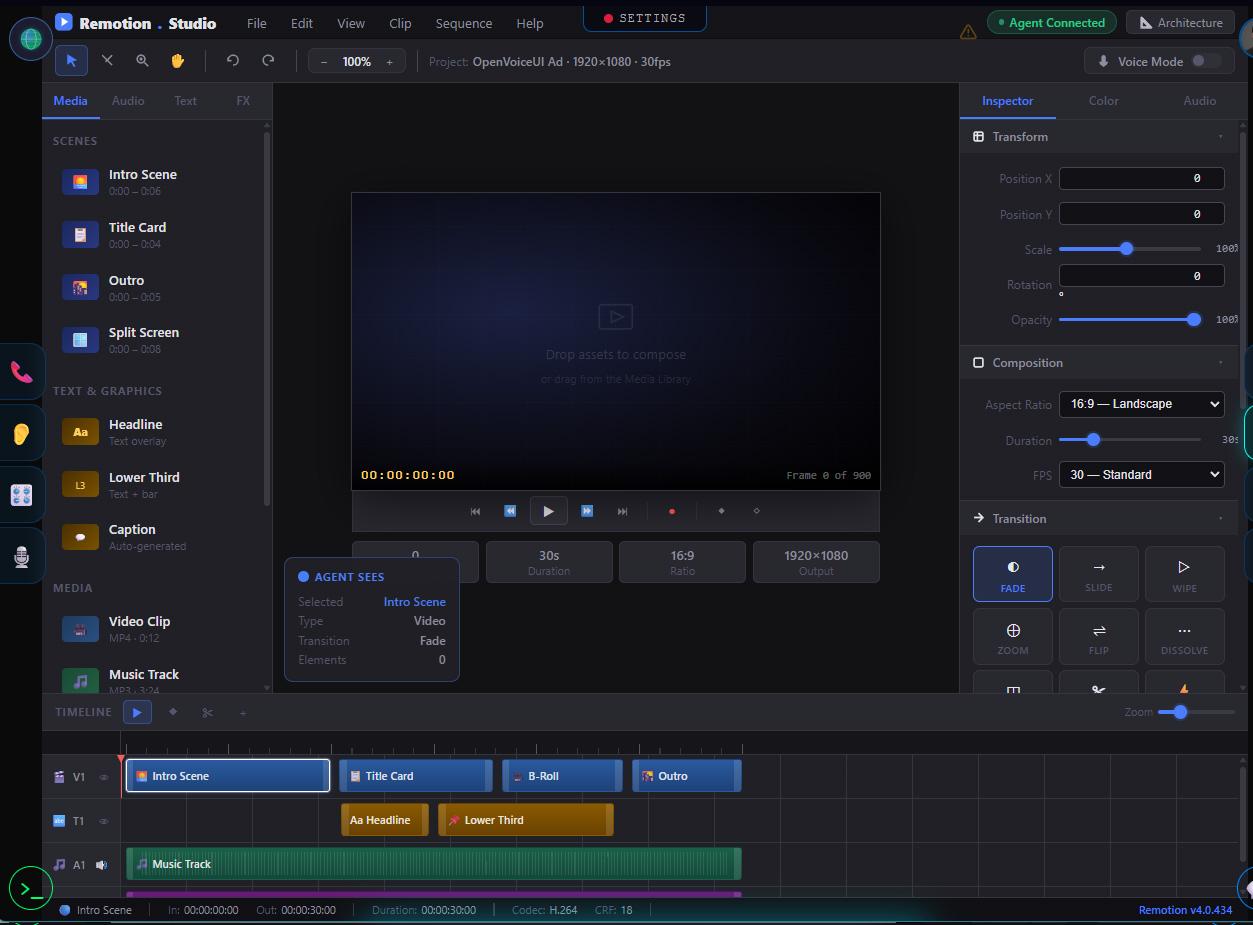Hide video track V1 with its eye toggle
This screenshot has width=1253, height=925.
tap(103, 775)
